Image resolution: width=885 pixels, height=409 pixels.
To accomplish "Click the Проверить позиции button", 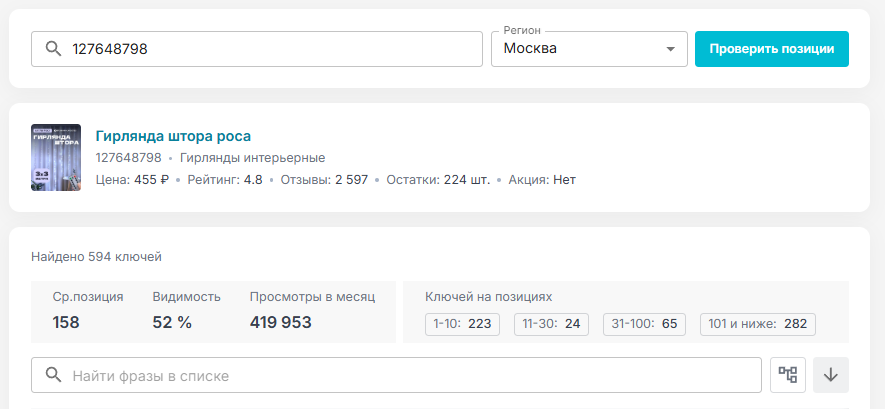I will (x=772, y=49).
